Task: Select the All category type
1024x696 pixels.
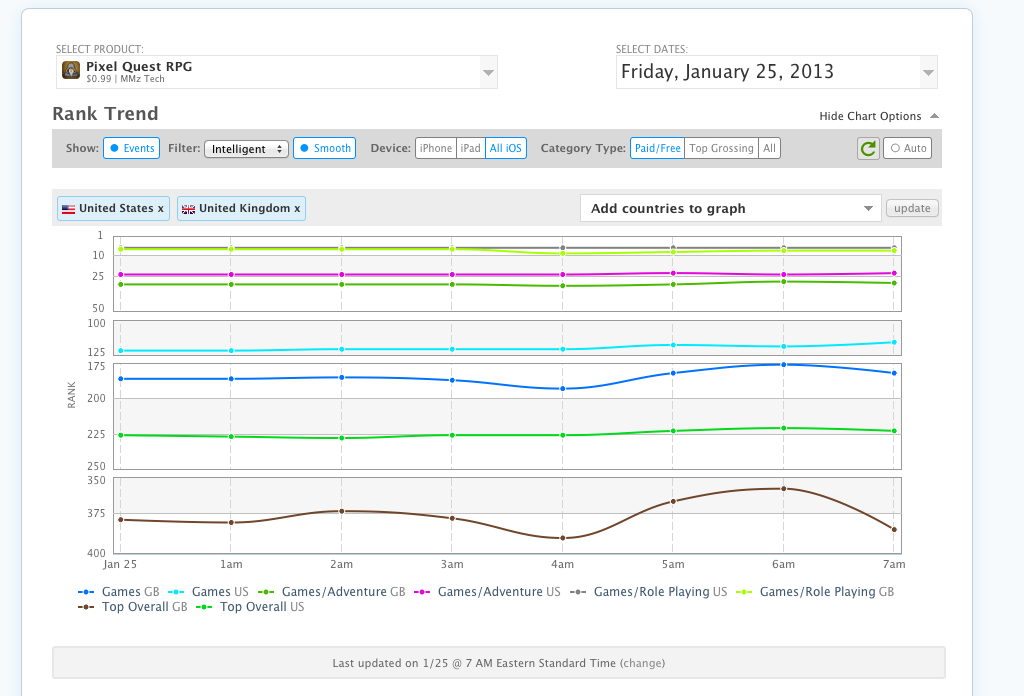Action: tap(769, 148)
